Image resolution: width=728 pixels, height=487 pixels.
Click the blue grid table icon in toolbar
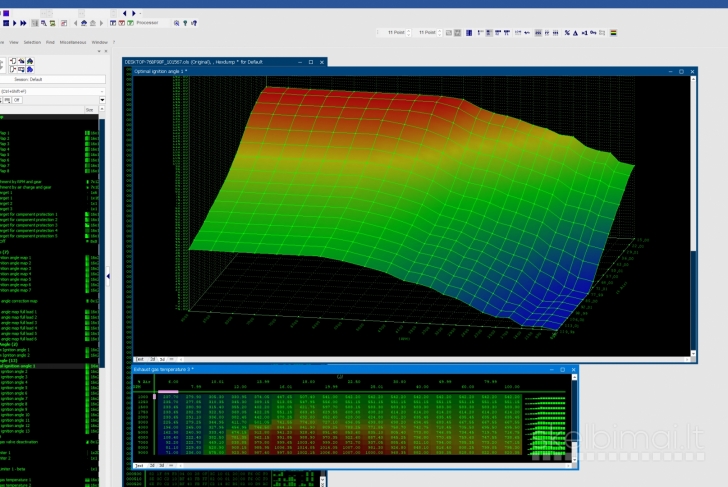coord(468,33)
